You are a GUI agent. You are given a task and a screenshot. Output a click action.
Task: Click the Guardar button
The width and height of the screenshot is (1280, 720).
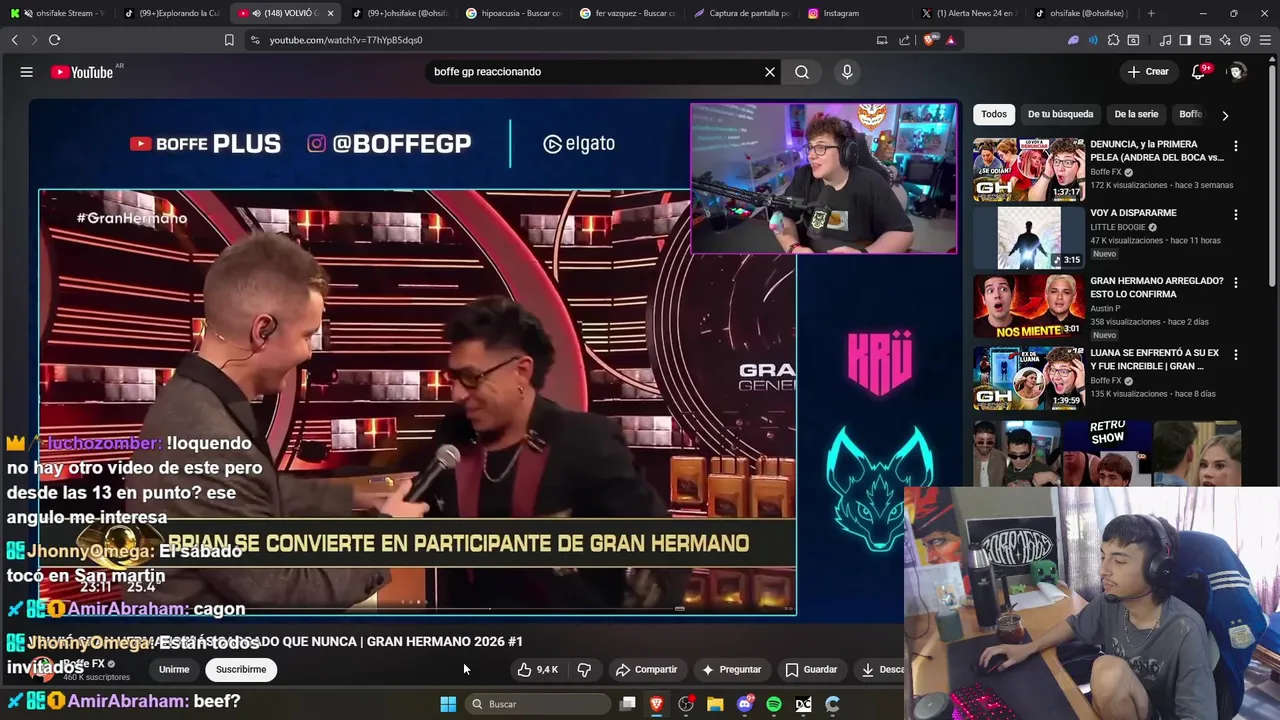click(811, 669)
